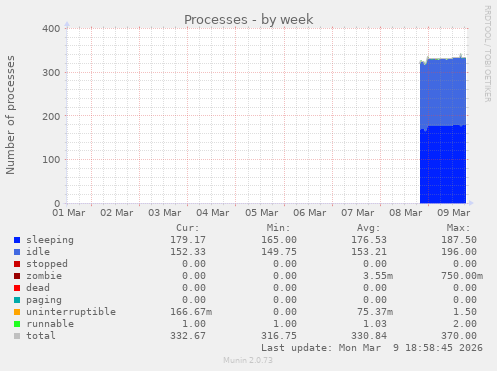
Task: Click the 'Cur:' column header
Action: point(188,228)
